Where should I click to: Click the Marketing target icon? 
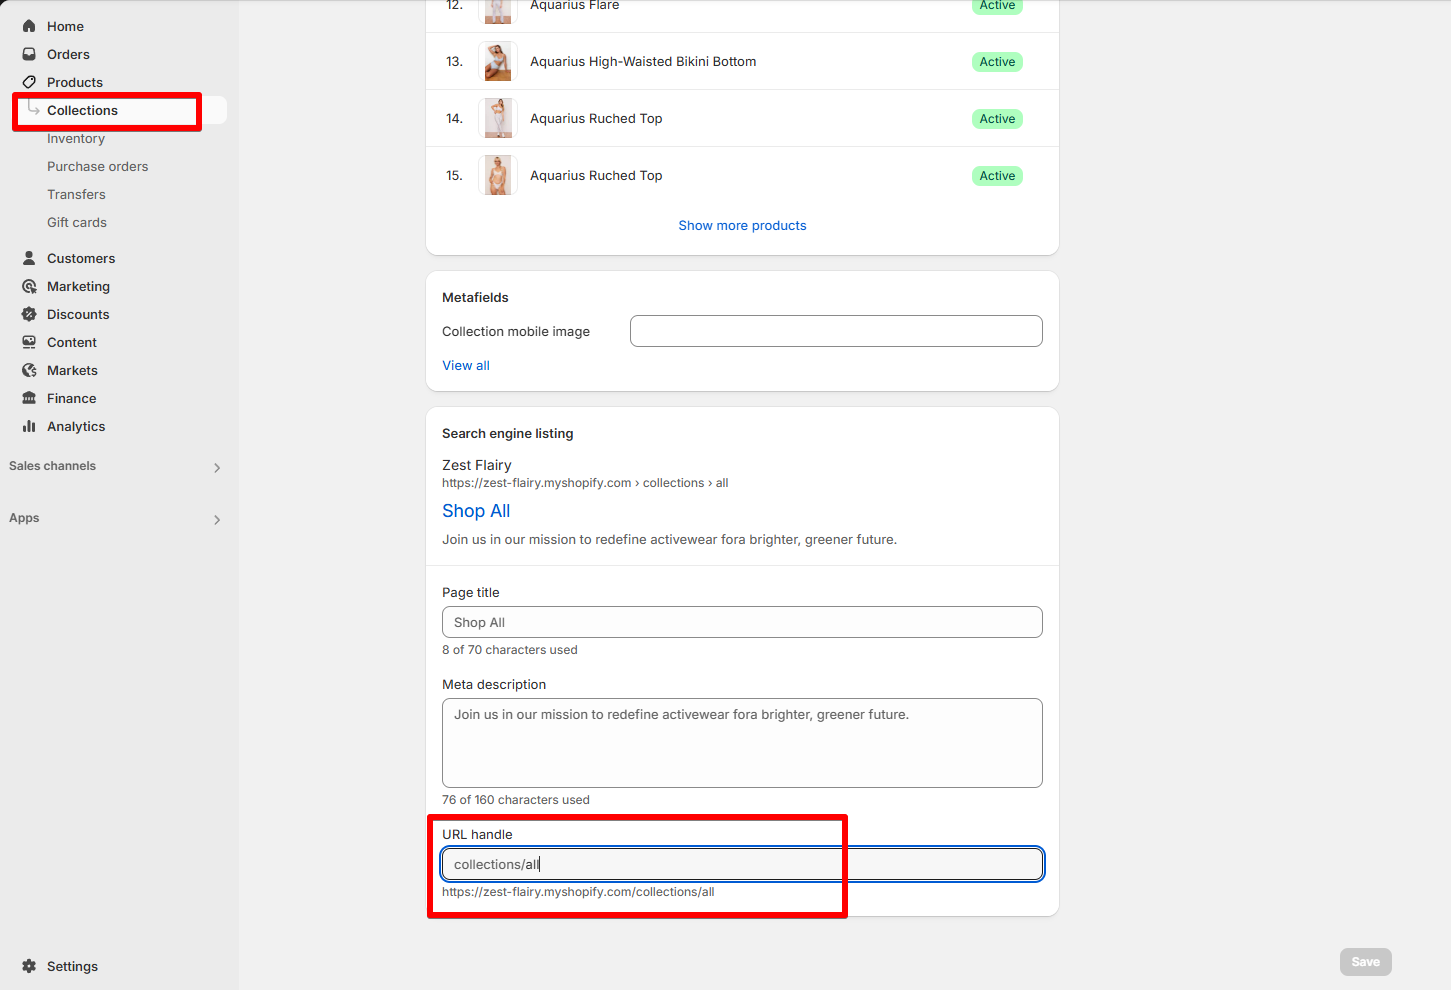pyautogui.click(x=29, y=286)
